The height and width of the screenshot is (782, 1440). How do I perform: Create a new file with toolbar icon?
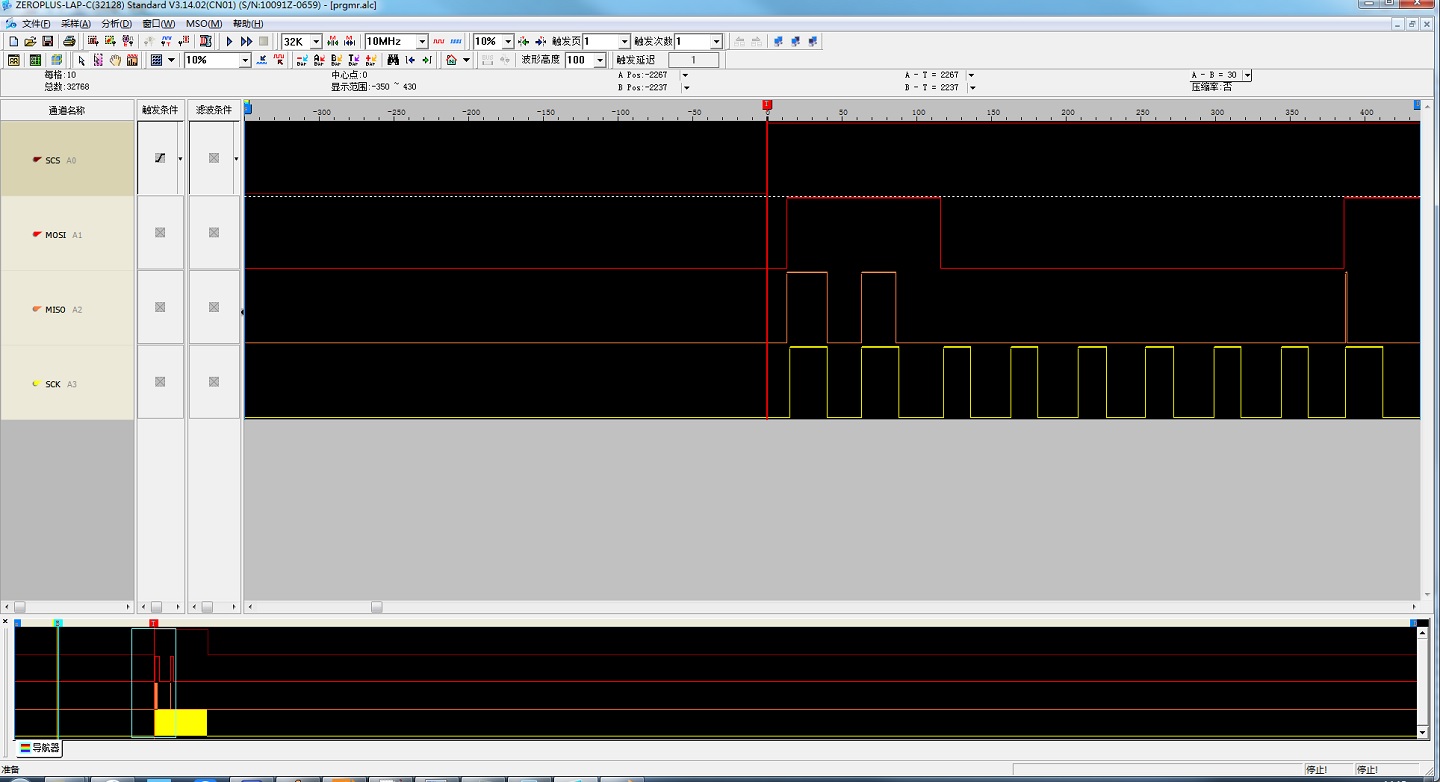coord(13,41)
